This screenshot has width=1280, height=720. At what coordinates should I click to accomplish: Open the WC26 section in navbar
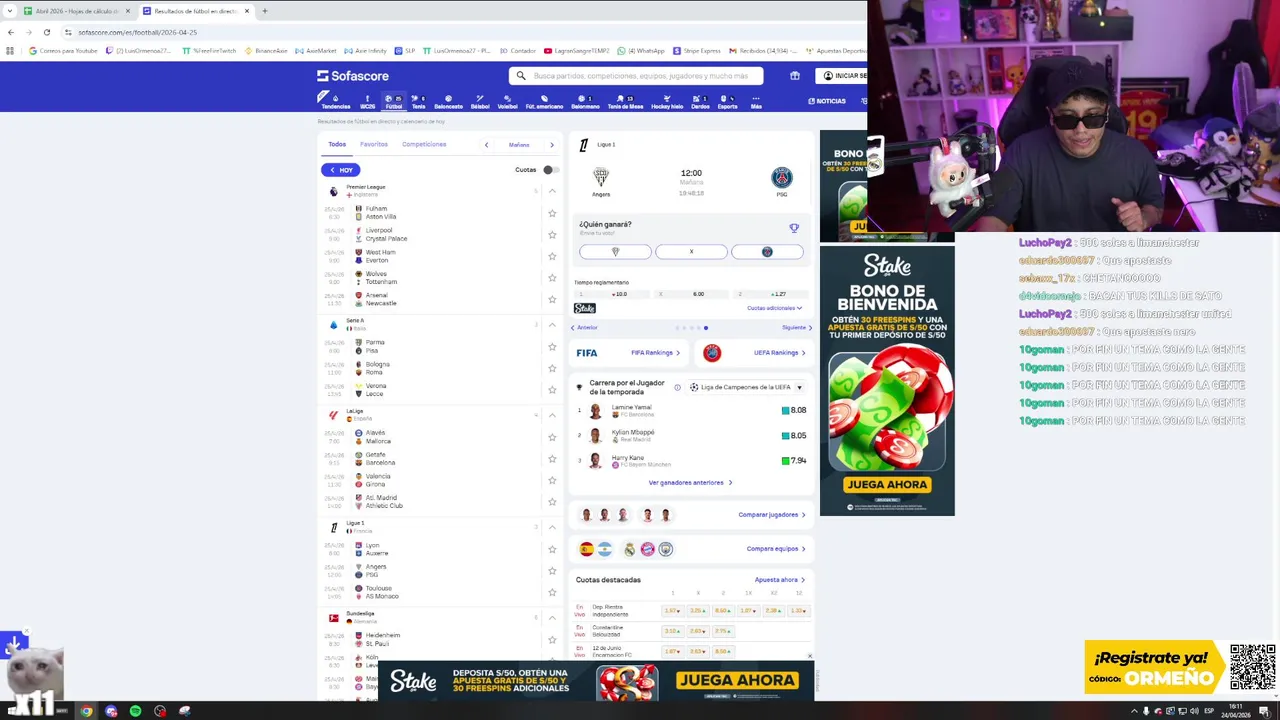[367, 102]
